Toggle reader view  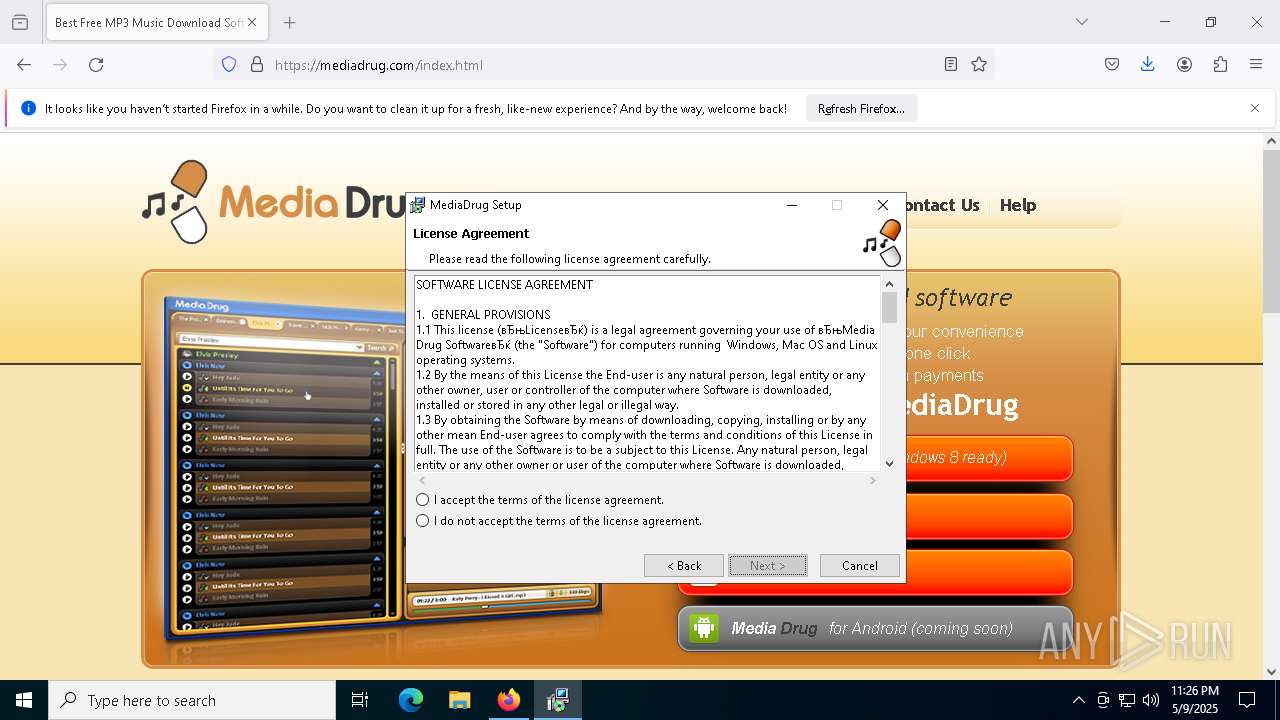tap(951, 65)
